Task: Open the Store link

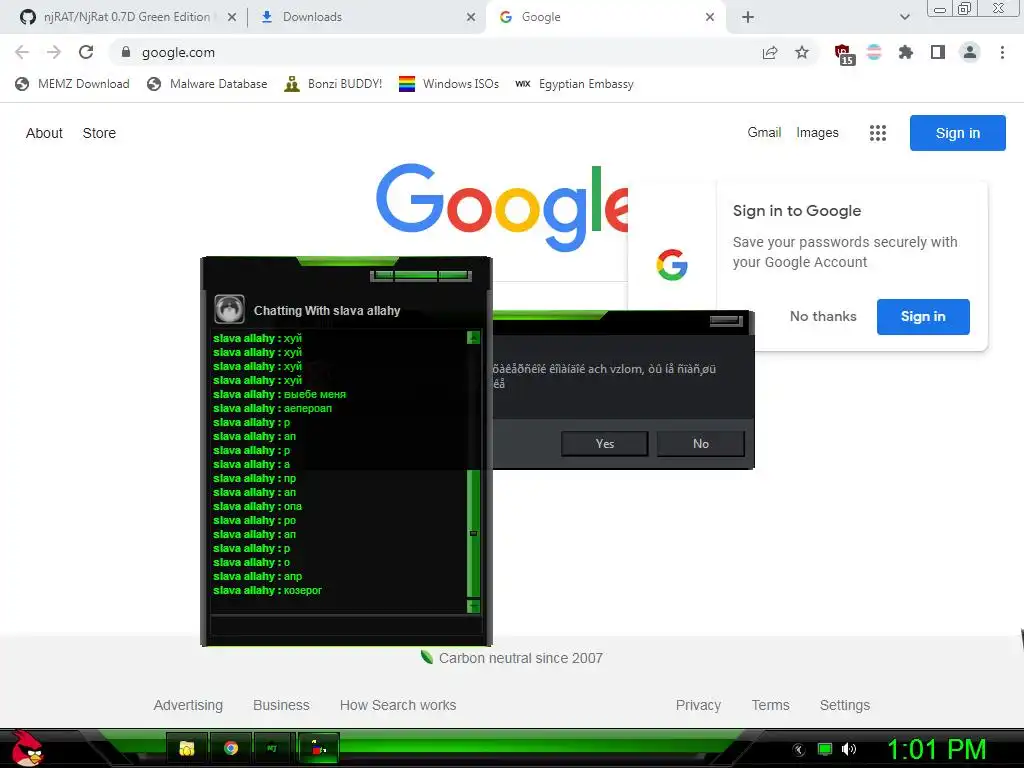Action: point(99,133)
